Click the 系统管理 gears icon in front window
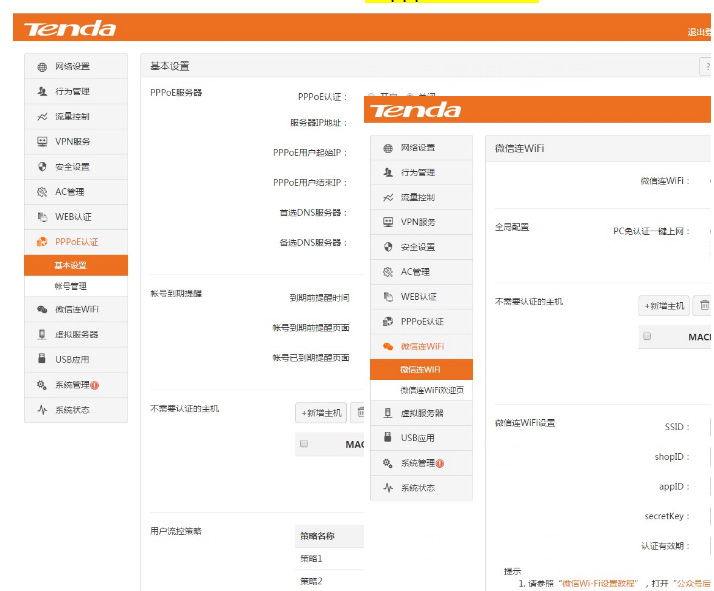This screenshot has height=591, width=714. pyautogui.click(x=388, y=464)
